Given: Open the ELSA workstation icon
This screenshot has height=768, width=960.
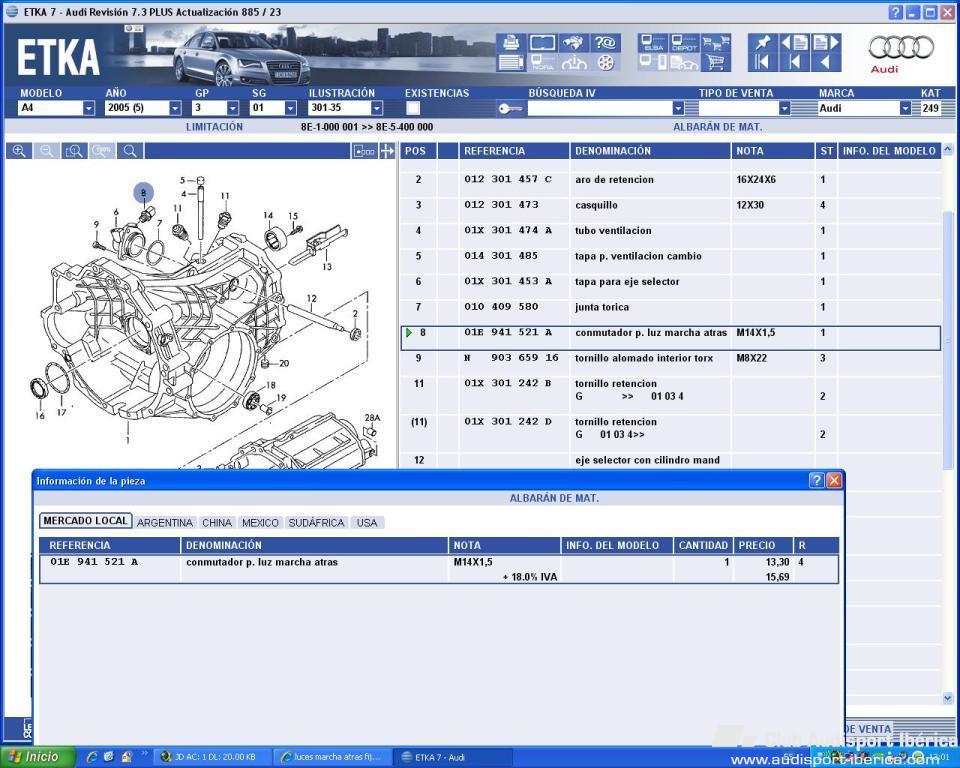Looking at the screenshot, I should [653, 43].
